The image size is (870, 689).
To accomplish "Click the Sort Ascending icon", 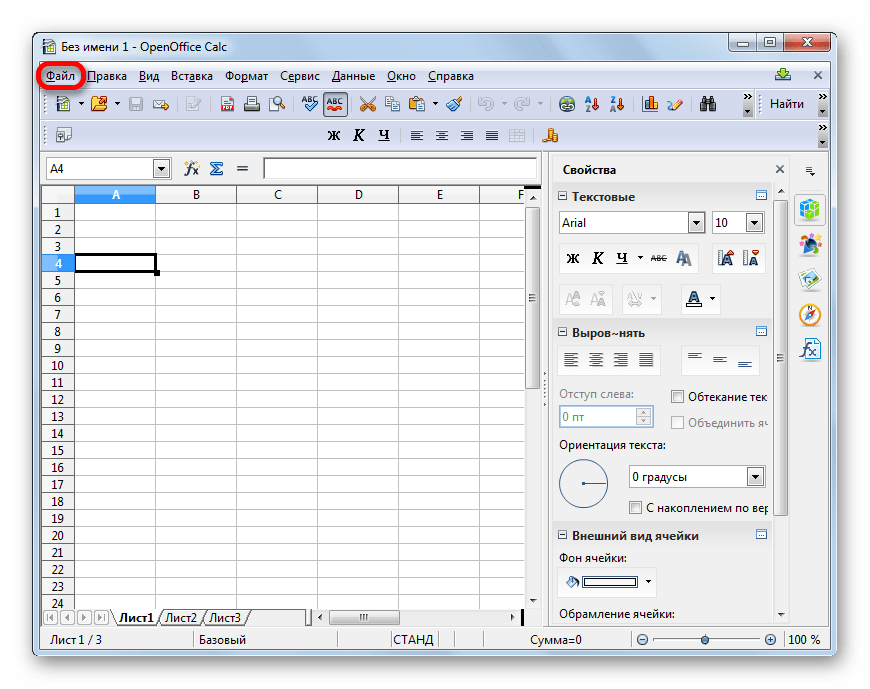I will 592,103.
